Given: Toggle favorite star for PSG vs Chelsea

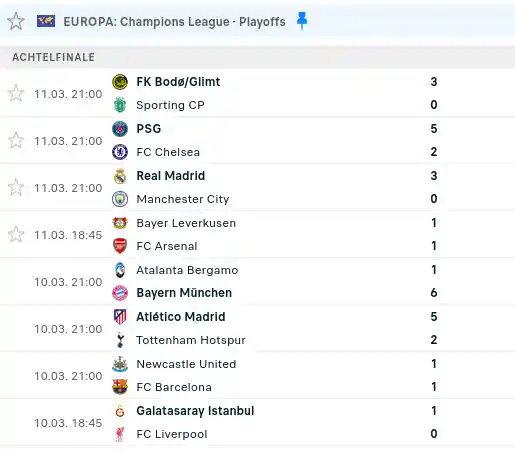Looking at the screenshot, I should click(x=16, y=140).
